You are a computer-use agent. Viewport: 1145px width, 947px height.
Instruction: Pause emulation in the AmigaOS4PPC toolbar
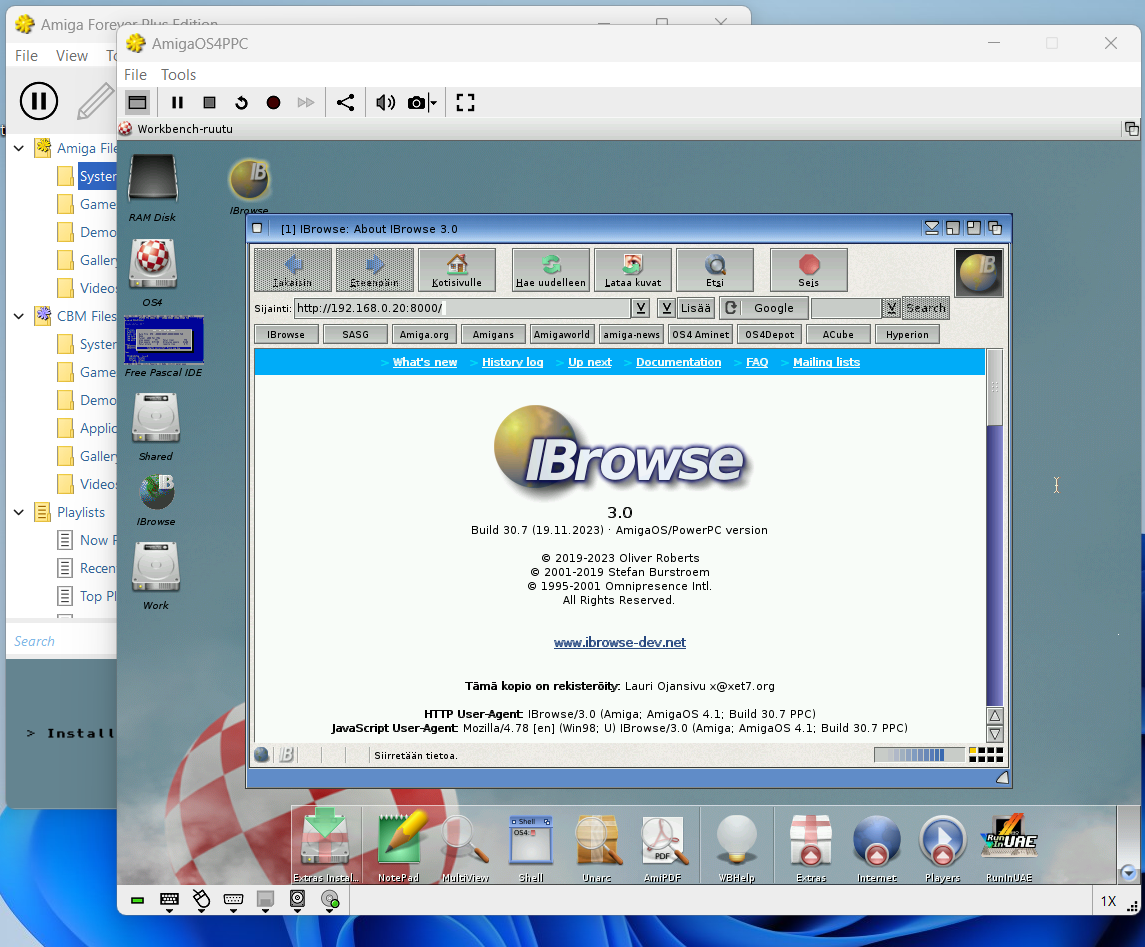177,103
